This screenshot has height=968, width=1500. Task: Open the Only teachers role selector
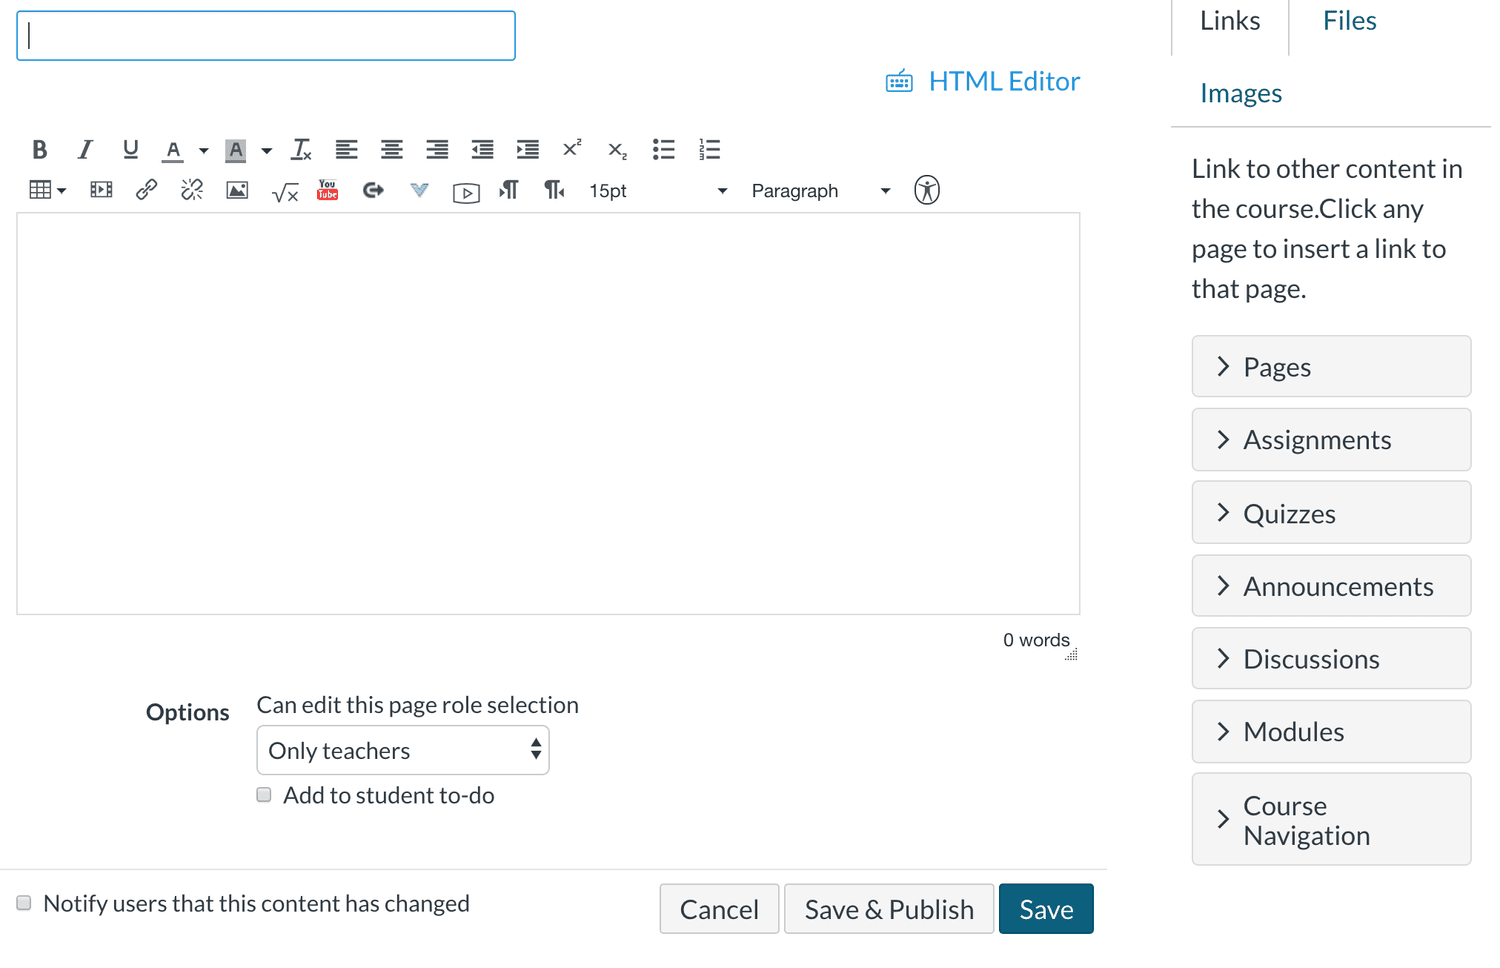click(x=403, y=750)
